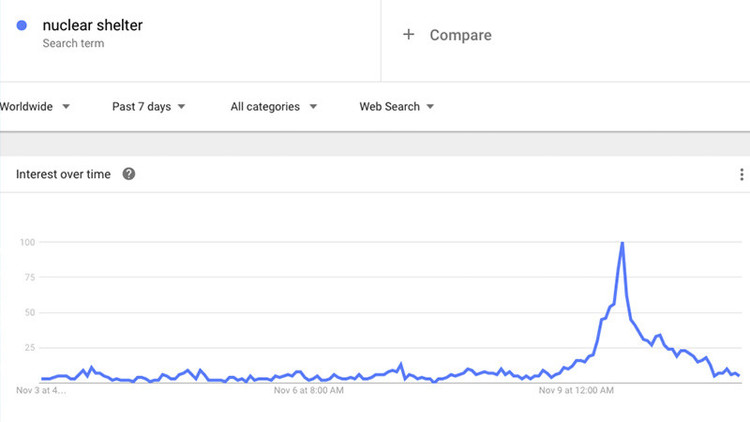Click the plus icon next to Compare
Viewport: 750px width, 422px height.
pyautogui.click(x=408, y=35)
